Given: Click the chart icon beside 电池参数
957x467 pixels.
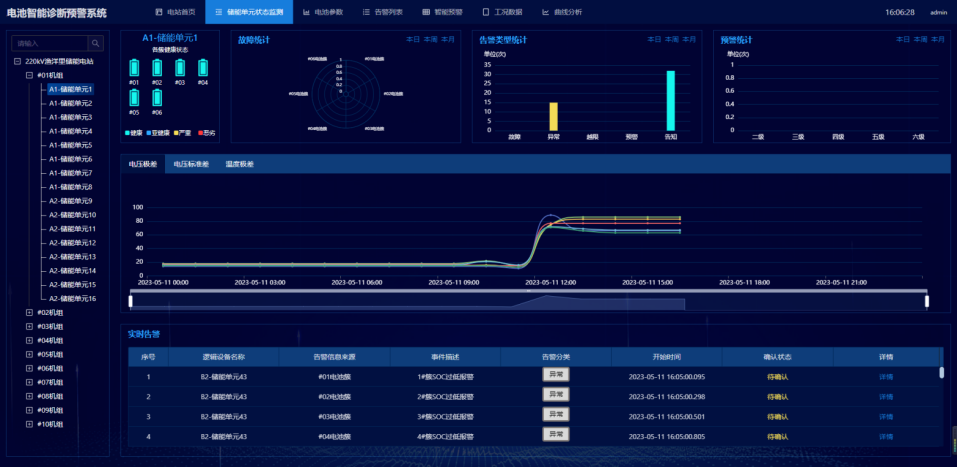Looking at the screenshot, I should tap(306, 12).
